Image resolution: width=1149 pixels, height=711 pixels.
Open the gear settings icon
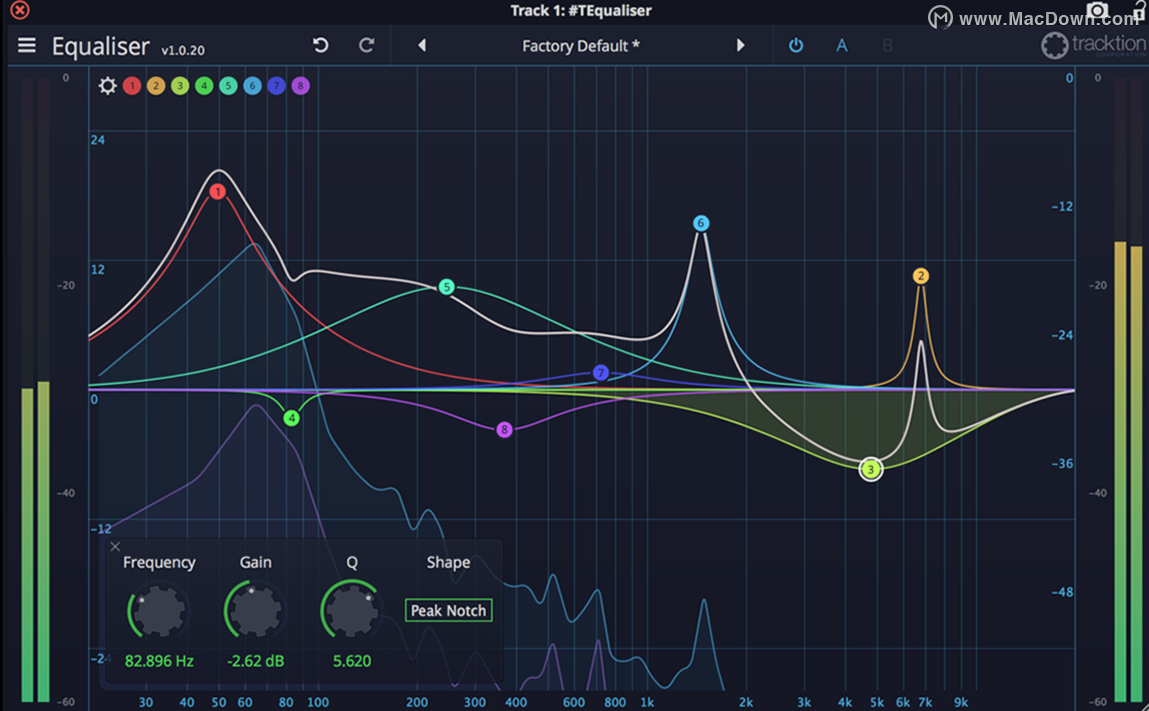tap(107, 86)
